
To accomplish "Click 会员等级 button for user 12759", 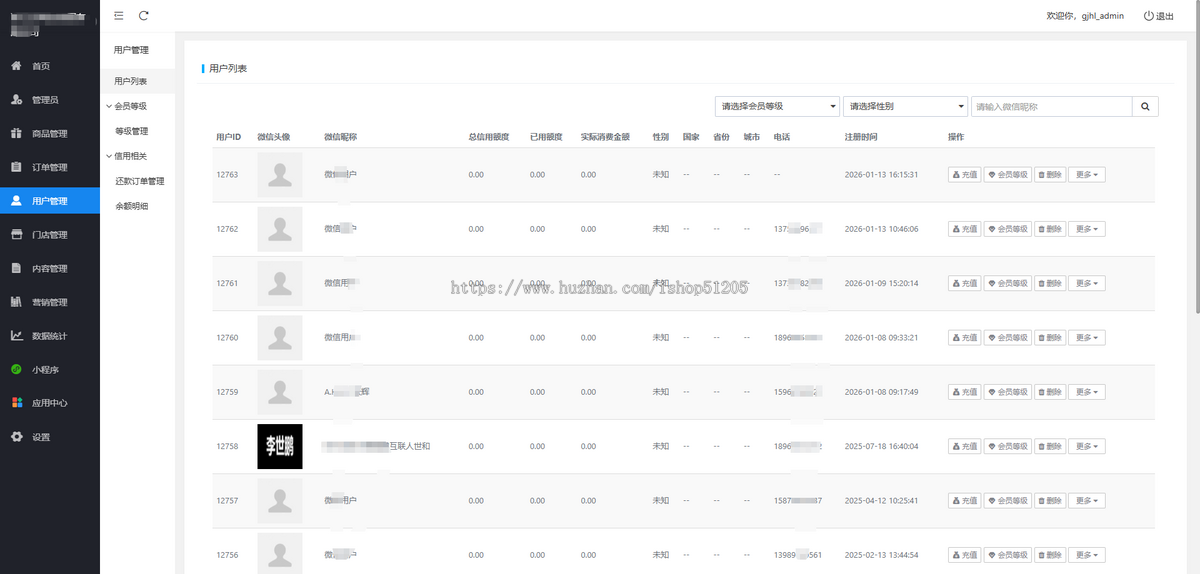I will tap(1007, 392).
